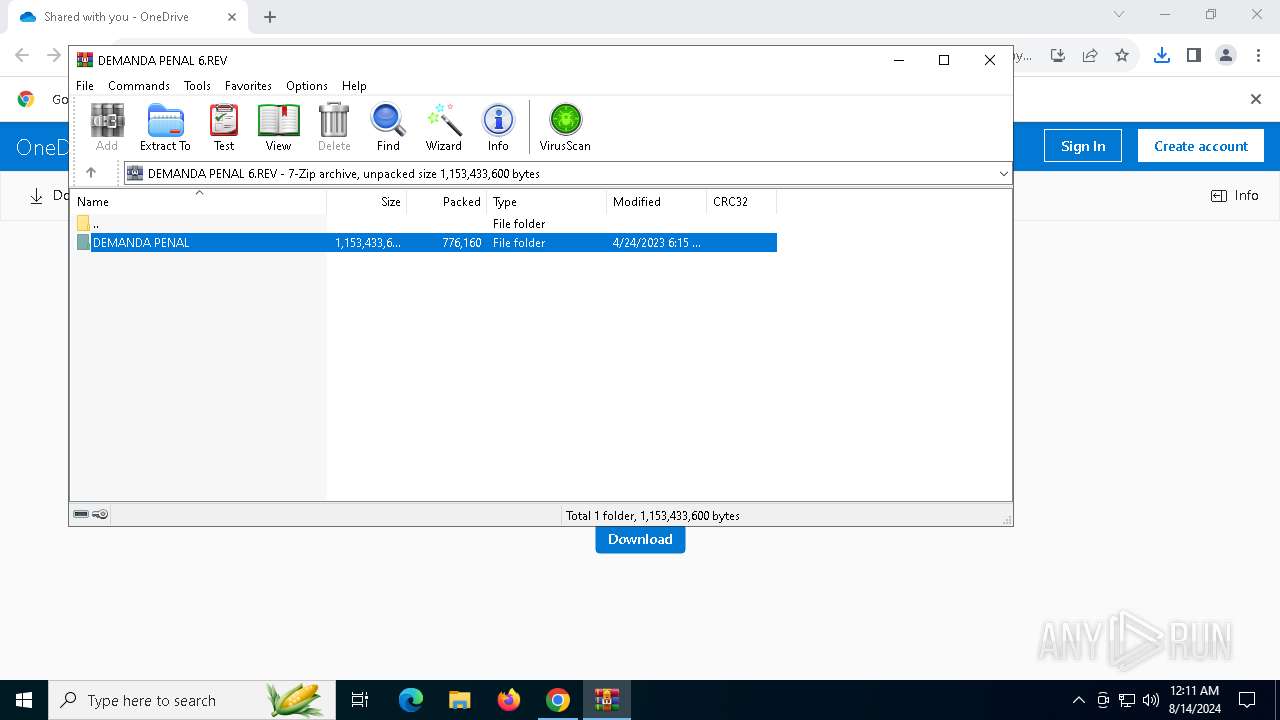Click the Add toolbar icon in WinRAR
Screen dimensions: 1280x720
tap(107, 127)
